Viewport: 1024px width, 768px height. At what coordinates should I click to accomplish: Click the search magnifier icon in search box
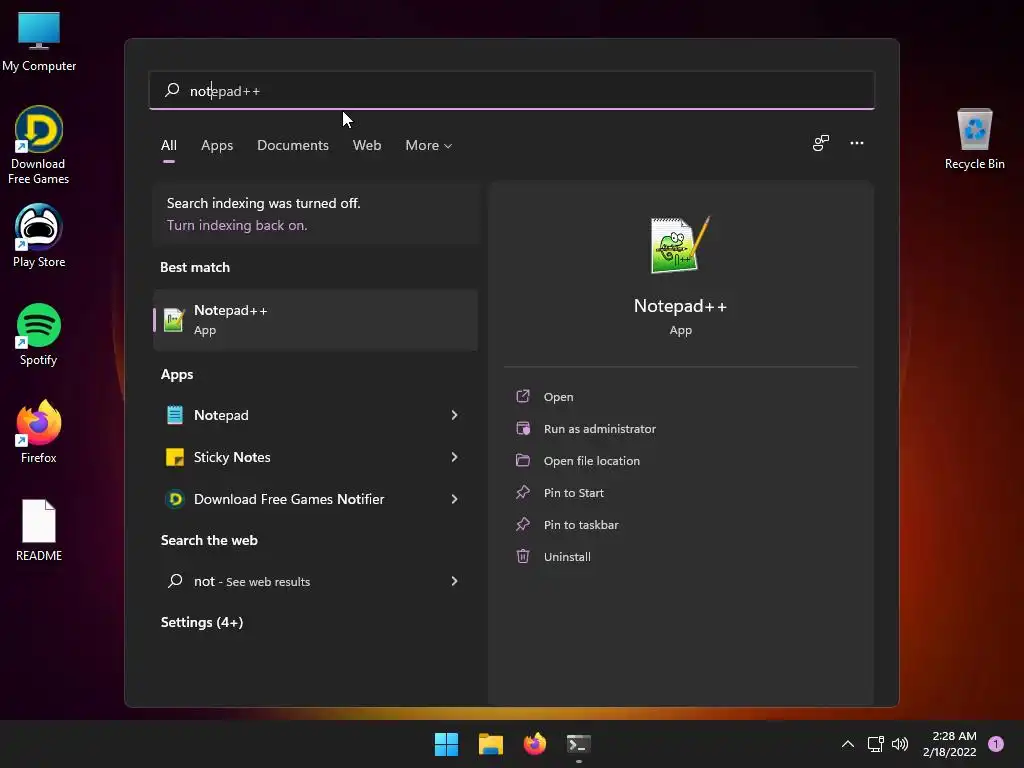pos(172,90)
